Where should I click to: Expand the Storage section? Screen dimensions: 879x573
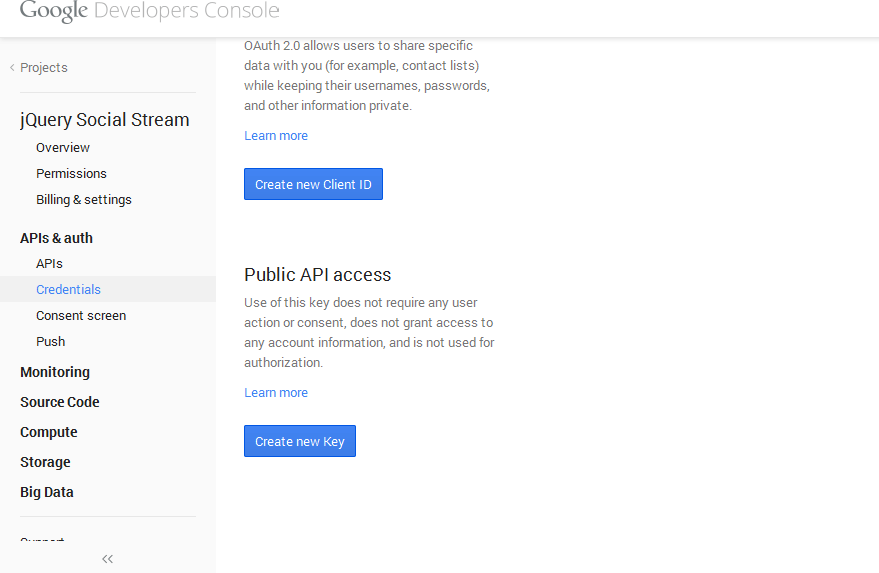(x=45, y=462)
